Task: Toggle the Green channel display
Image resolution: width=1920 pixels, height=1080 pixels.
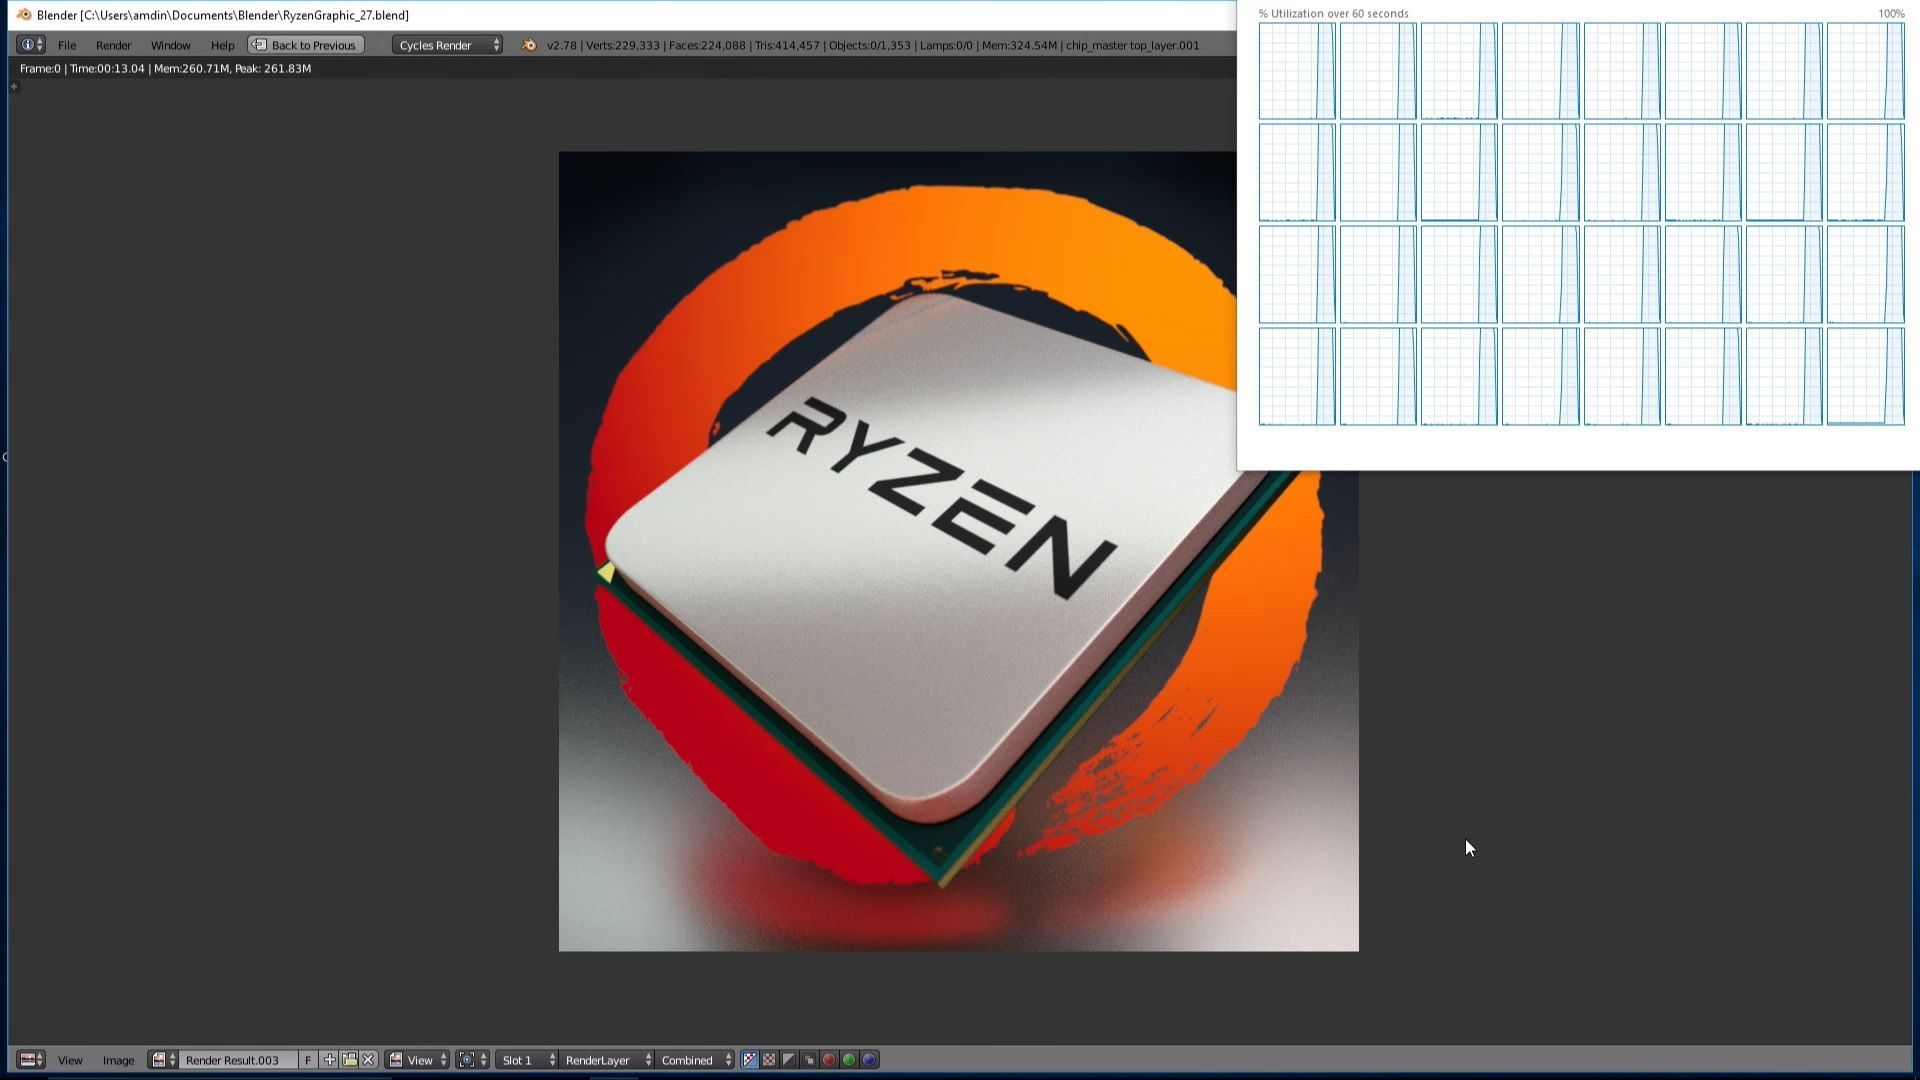Action: 849,1060
